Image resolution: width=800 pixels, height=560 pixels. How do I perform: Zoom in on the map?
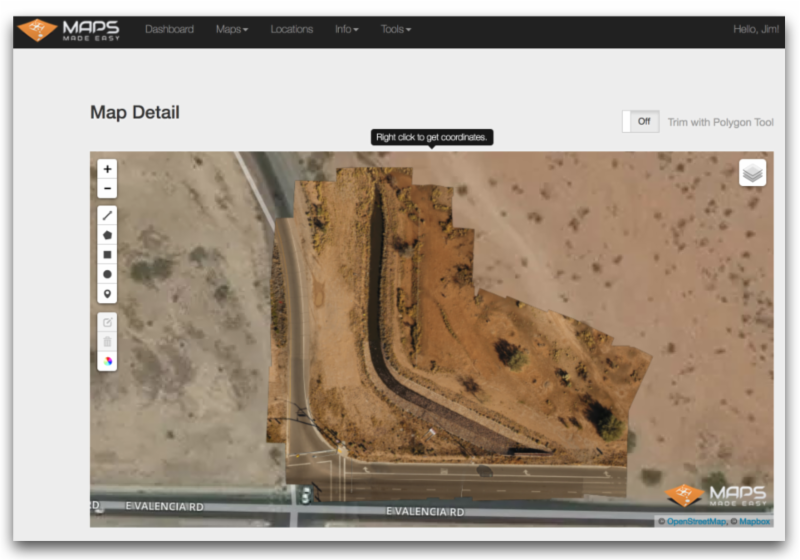point(107,169)
